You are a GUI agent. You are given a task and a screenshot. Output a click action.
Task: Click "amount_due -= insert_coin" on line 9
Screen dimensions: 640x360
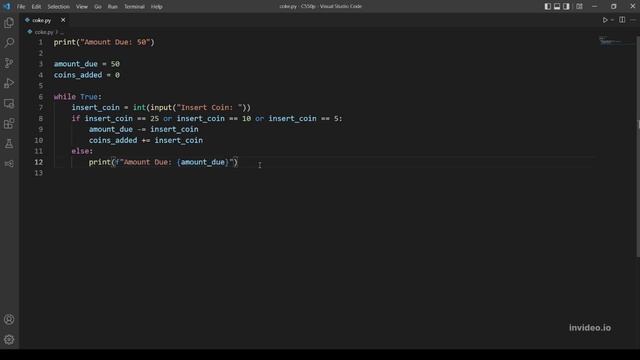tap(143, 129)
